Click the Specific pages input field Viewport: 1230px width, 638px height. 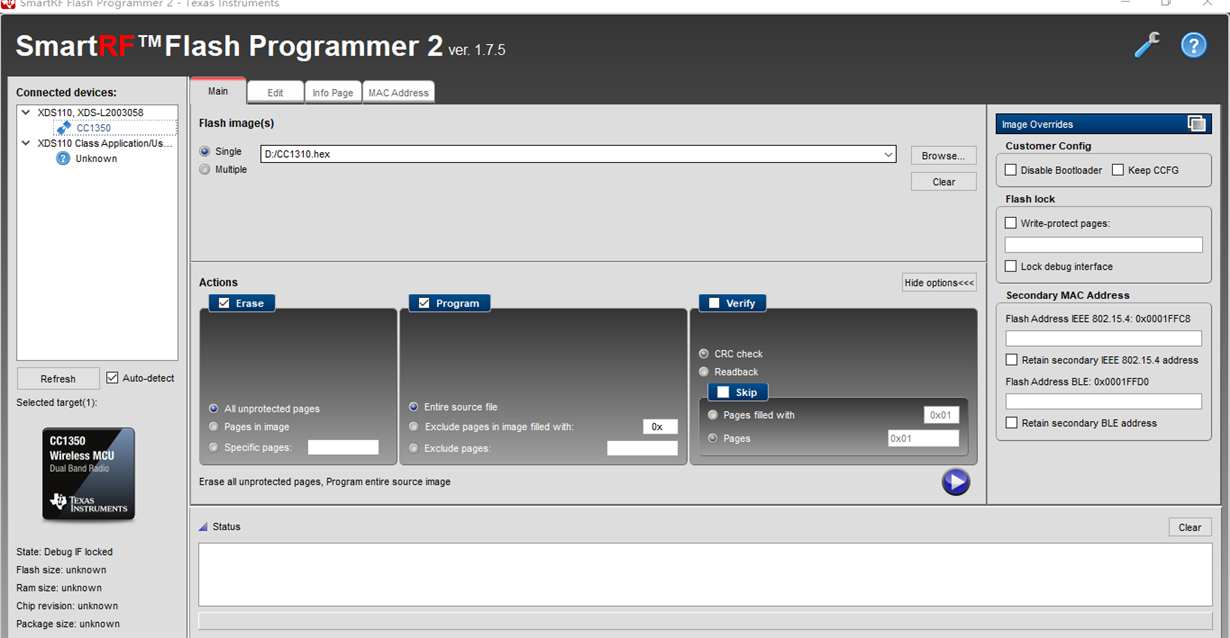[343, 447]
